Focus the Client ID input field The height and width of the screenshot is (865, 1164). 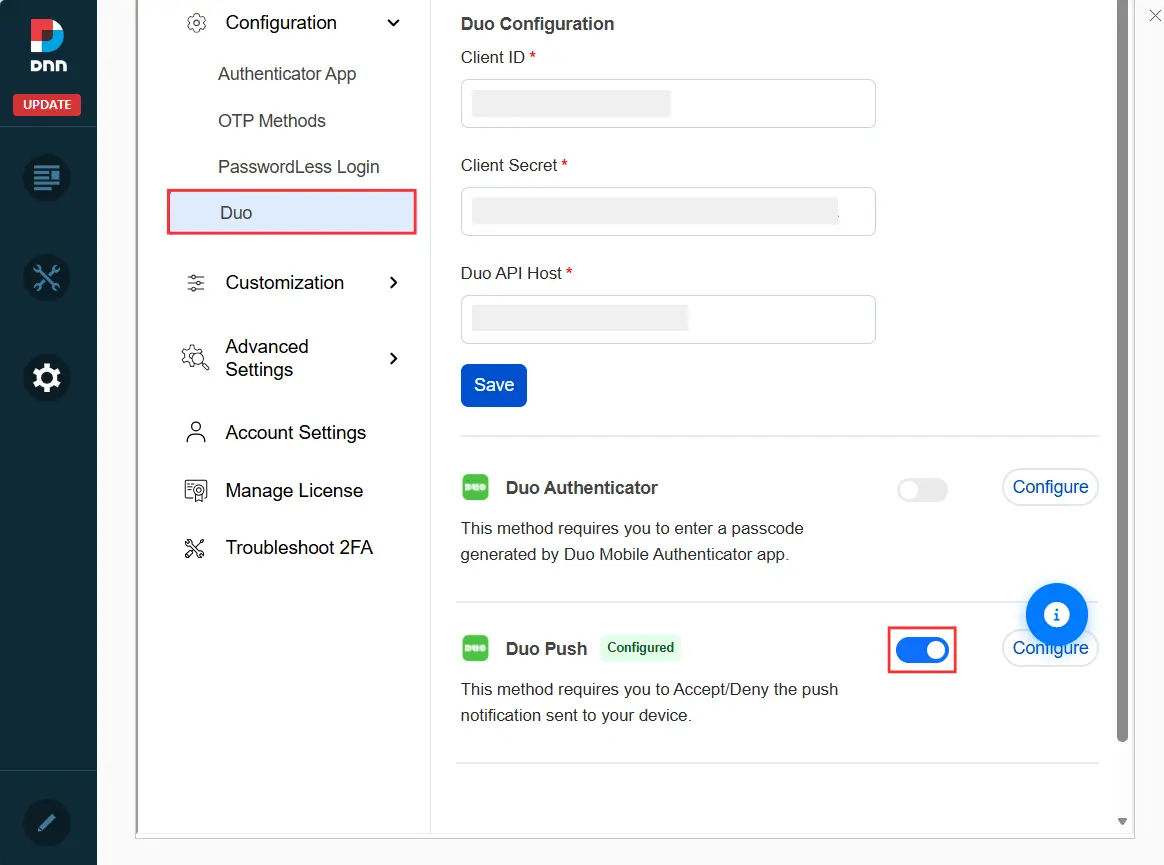point(668,104)
